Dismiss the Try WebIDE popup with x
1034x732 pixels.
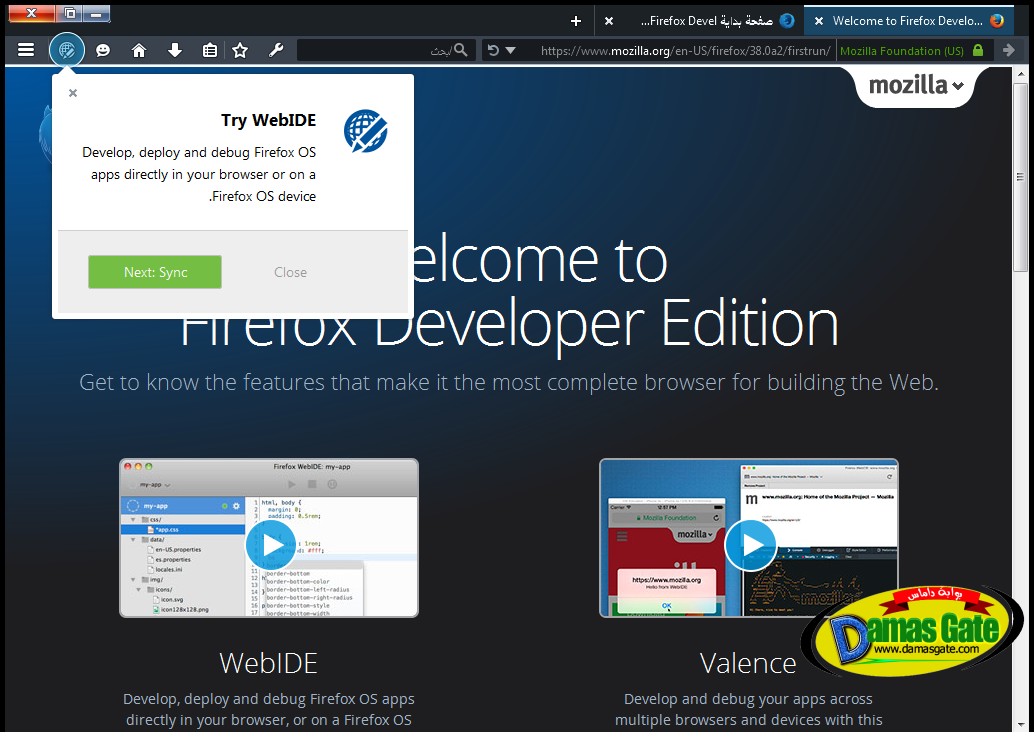coord(73,93)
